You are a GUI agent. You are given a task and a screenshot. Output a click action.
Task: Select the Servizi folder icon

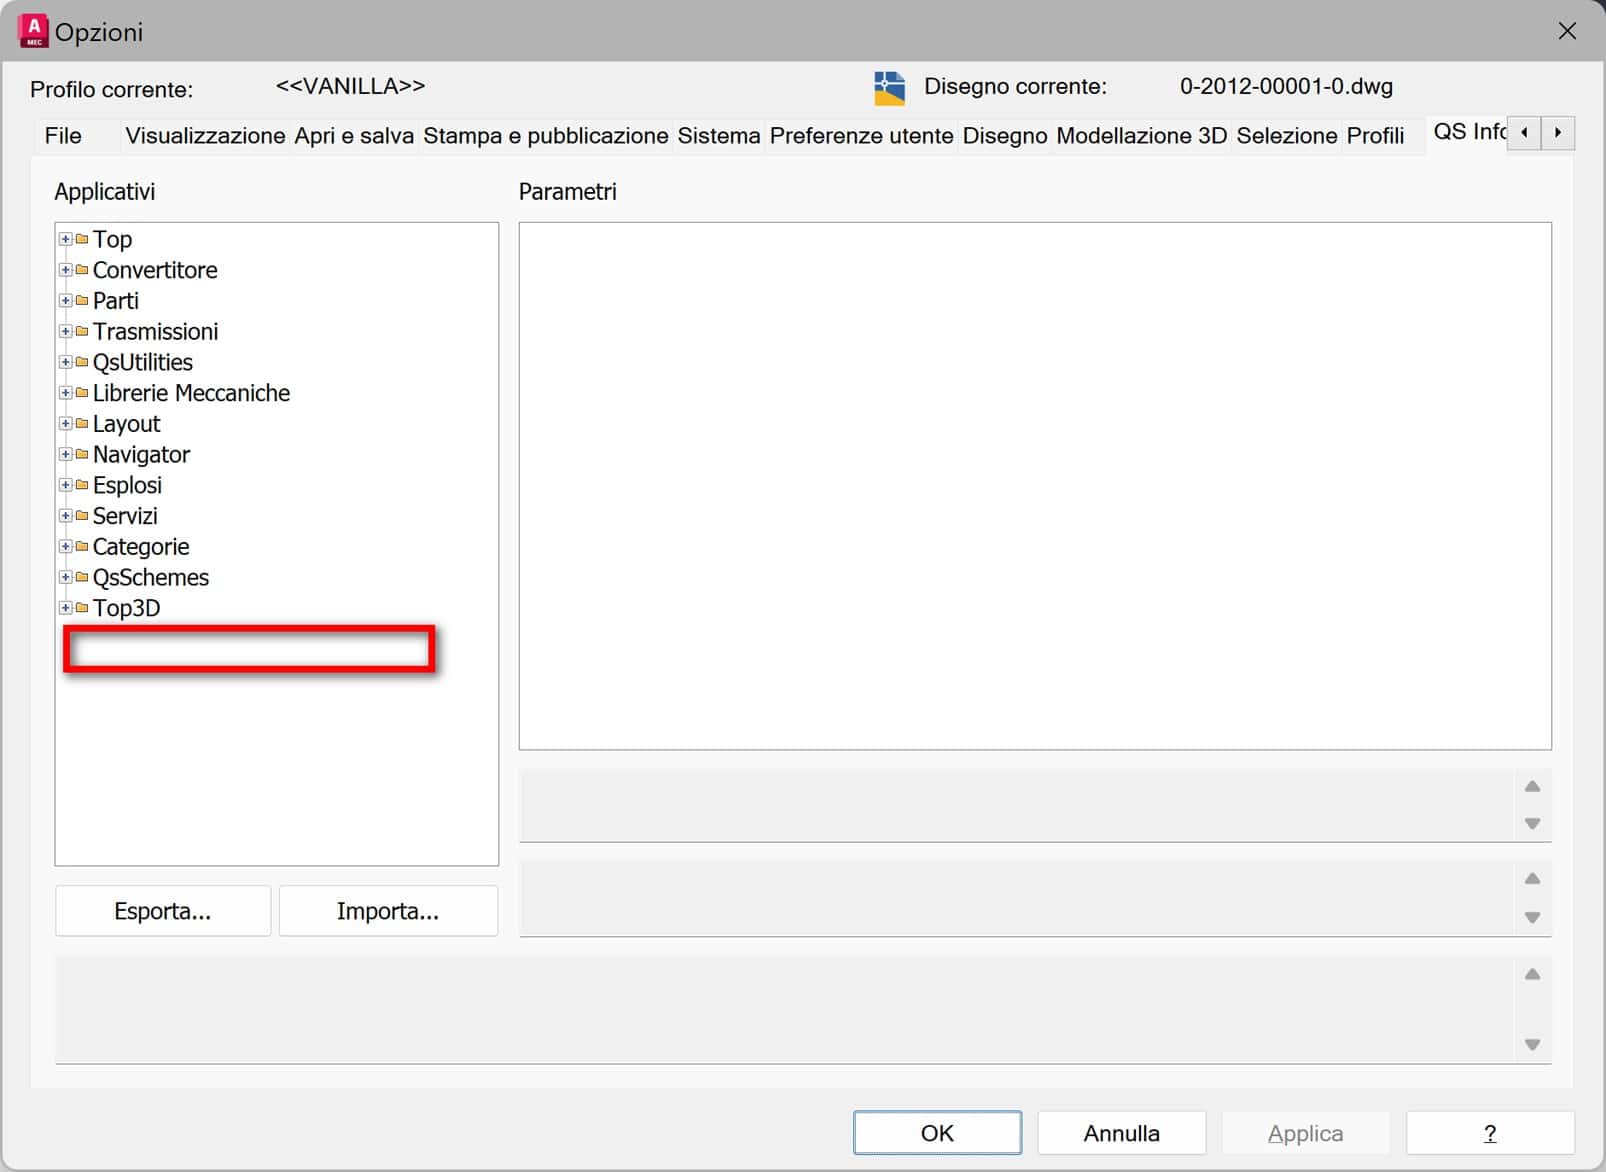[x=82, y=516]
